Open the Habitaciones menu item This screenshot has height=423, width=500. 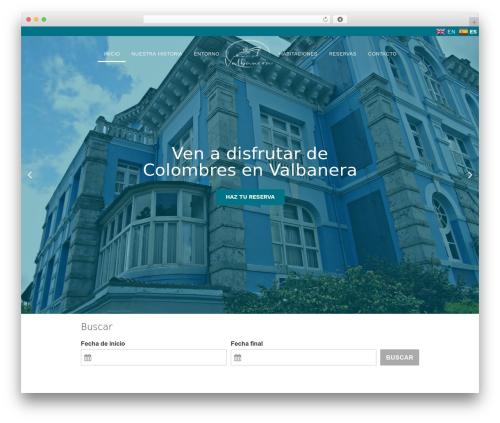pyautogui.click(x=298, y=54)
